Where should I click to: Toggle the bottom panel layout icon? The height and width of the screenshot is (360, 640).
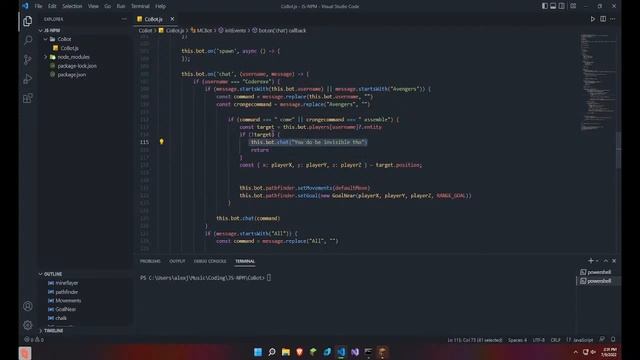pyautogui.click(x=553, y=6)
